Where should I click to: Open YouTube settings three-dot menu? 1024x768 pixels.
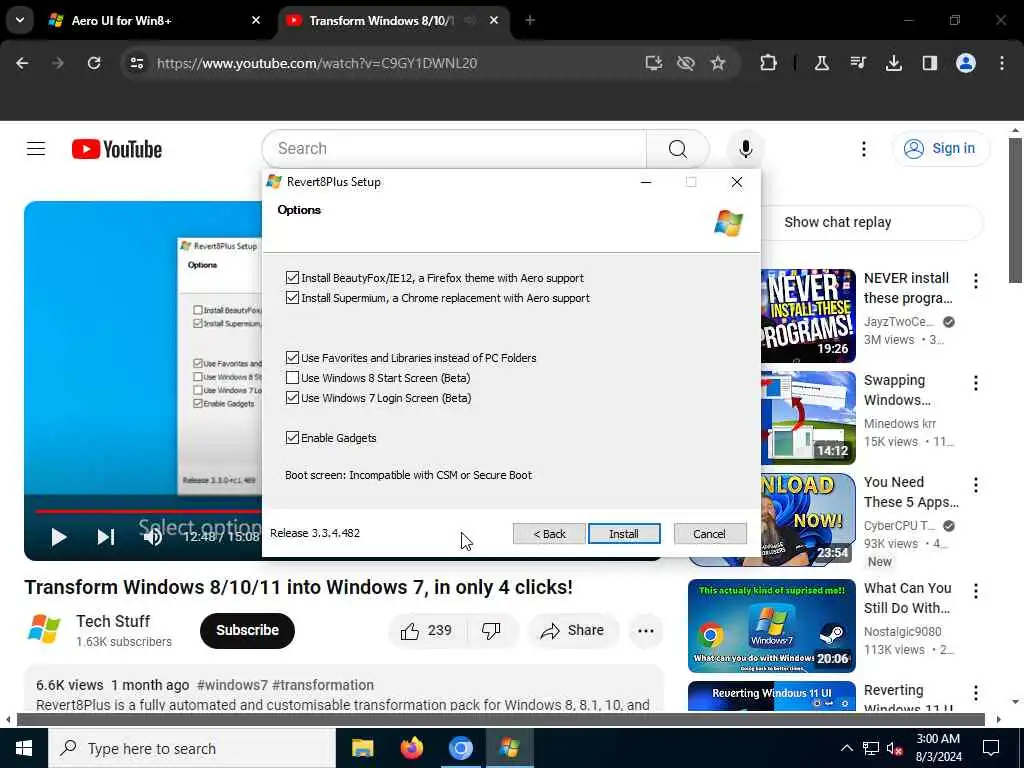(864, 149)
